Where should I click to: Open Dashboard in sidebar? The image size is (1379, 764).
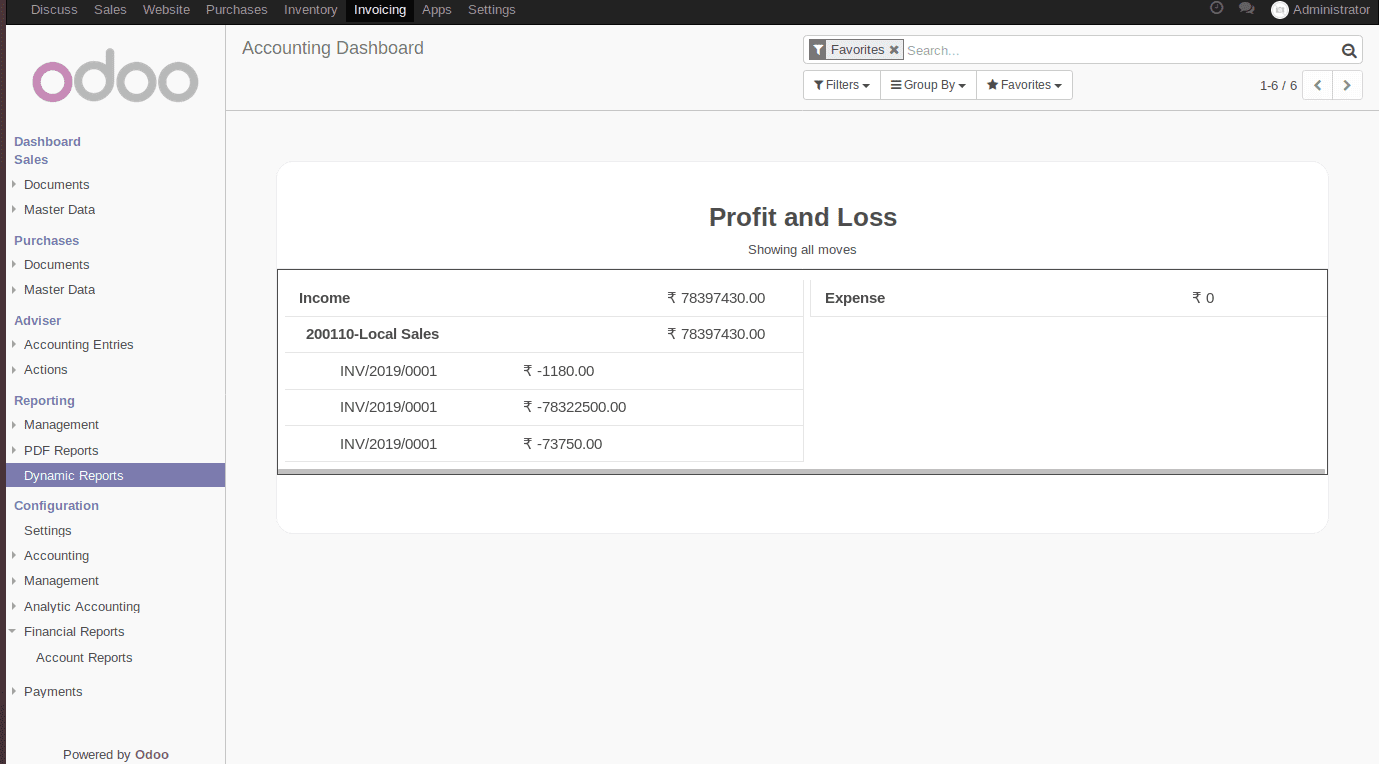47,142
